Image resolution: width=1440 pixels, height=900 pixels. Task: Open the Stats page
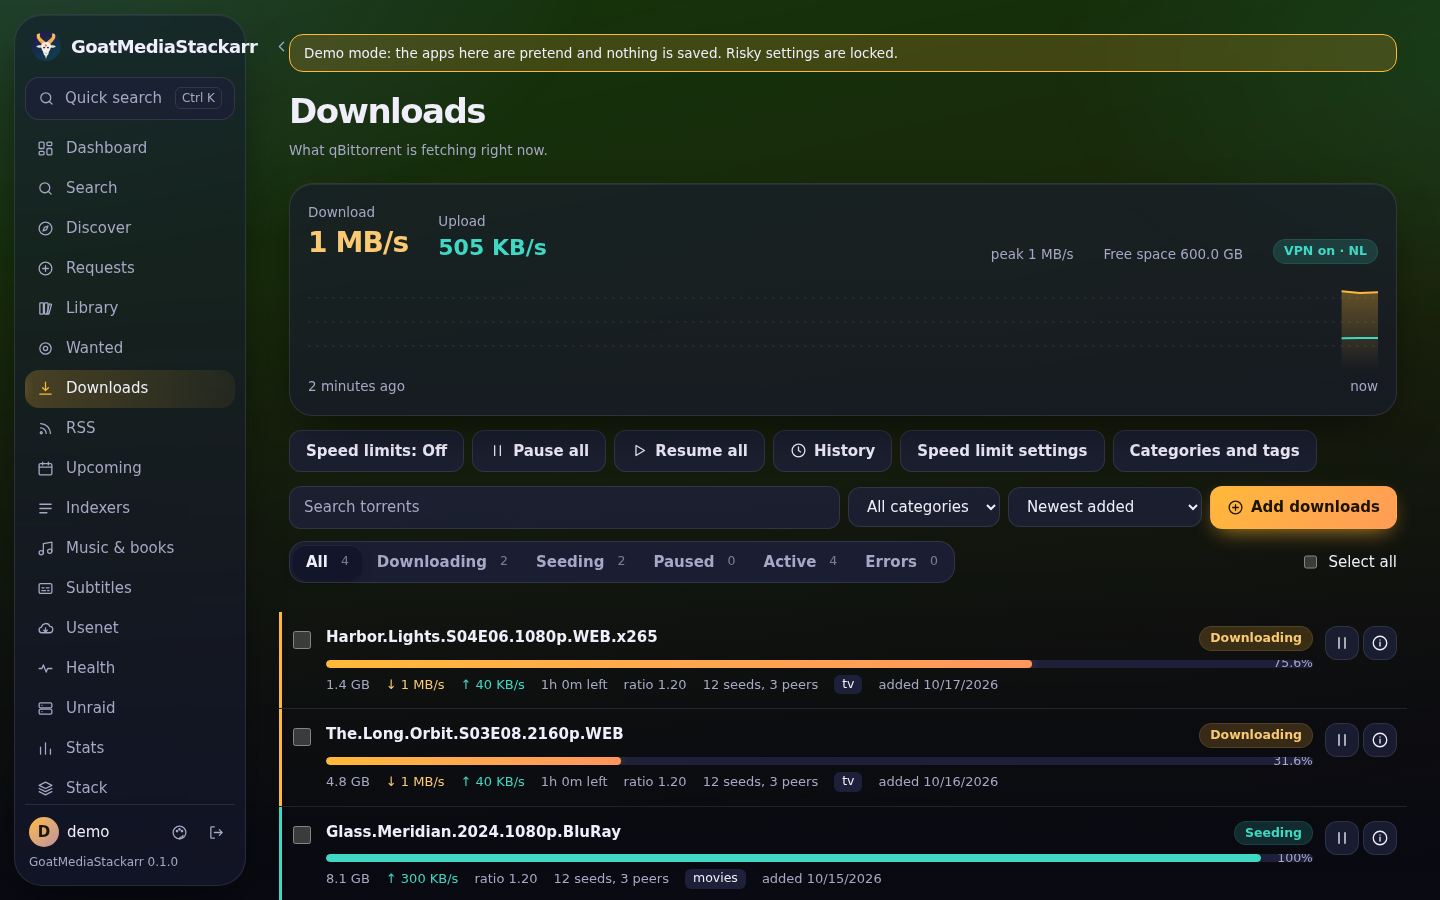[x=130, y=748]
